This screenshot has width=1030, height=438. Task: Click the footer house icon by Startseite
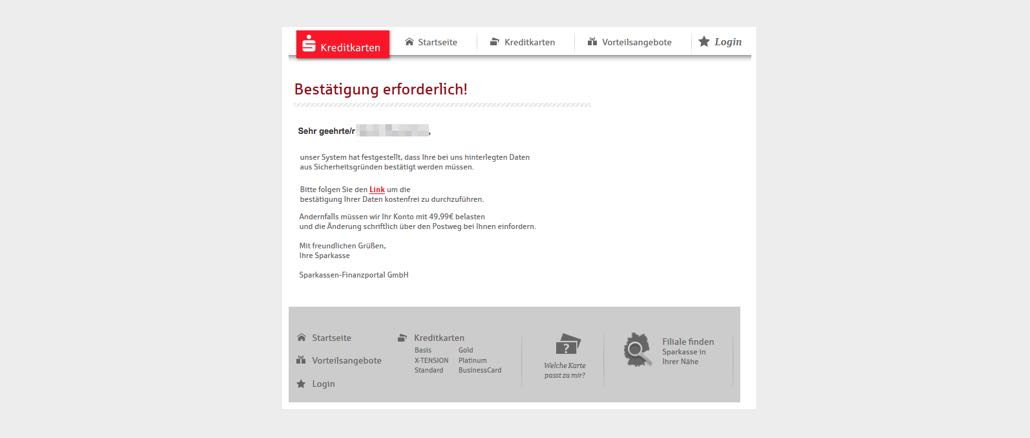[x=302, y=338]
